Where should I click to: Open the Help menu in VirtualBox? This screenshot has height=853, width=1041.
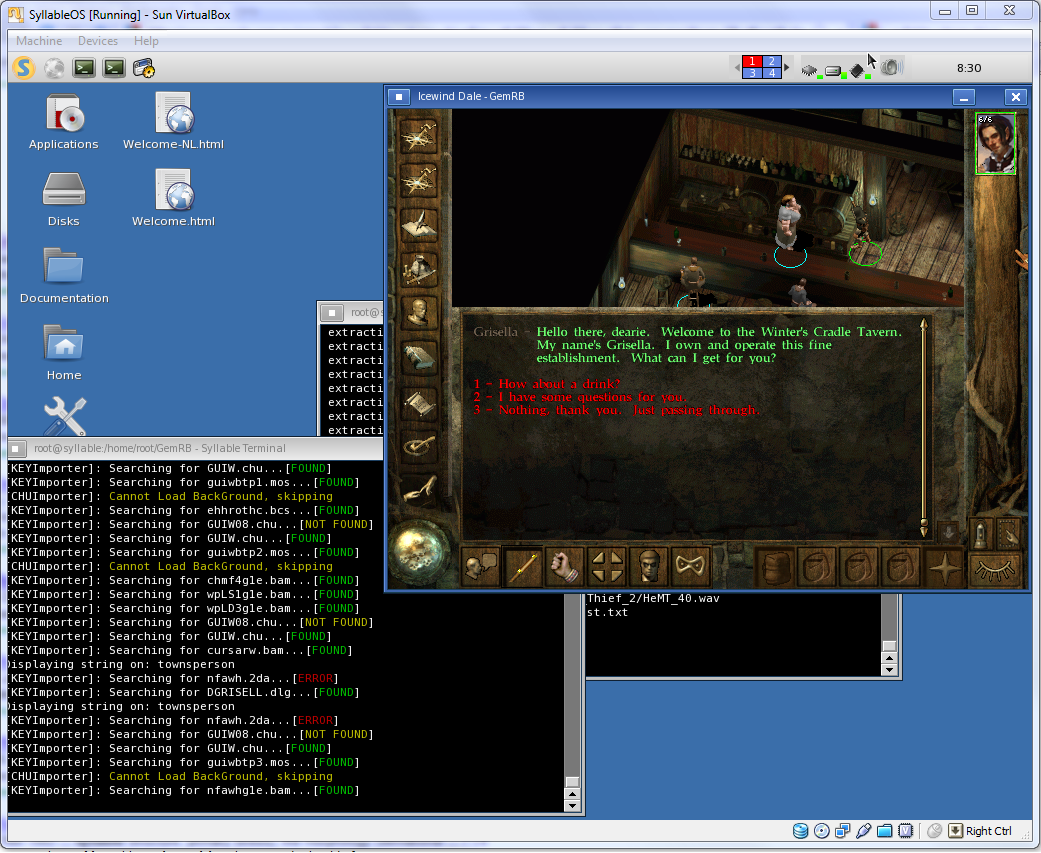coord(146,41)
